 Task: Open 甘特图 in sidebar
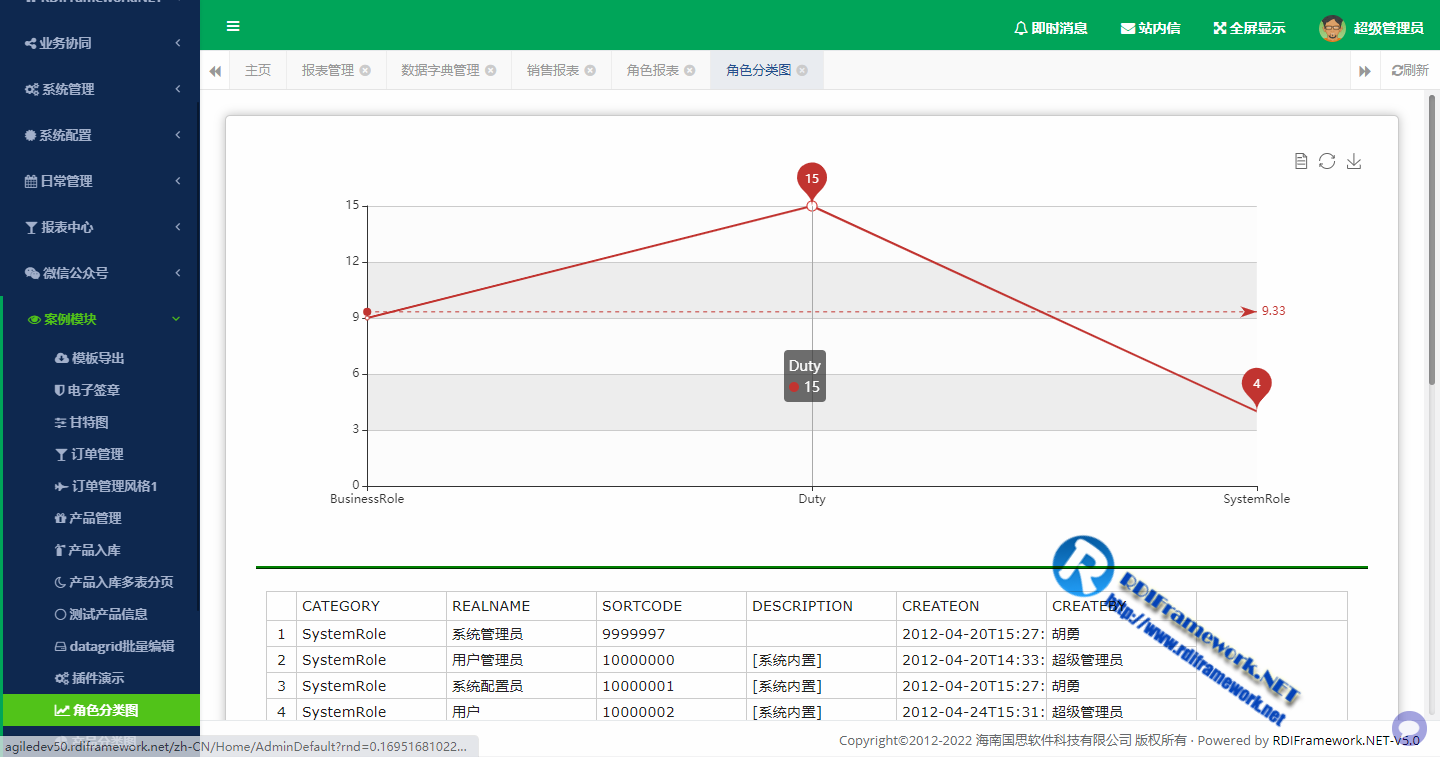[101, 422]
